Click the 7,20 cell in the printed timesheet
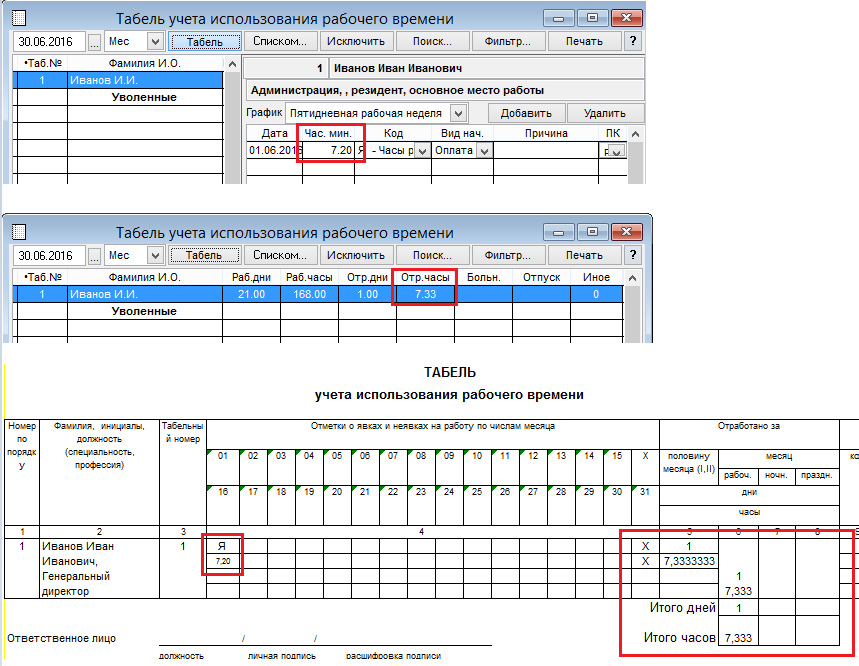Viewport: 859px width, 666px height. click(x=222, y=561)
